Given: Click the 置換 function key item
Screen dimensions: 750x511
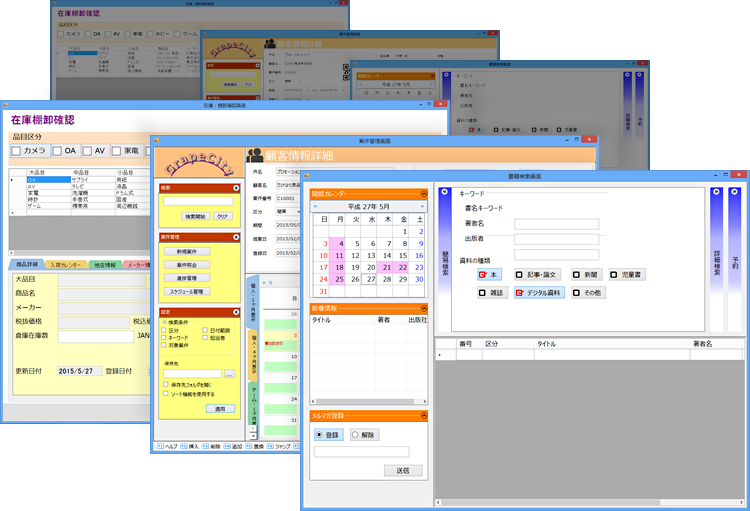Looking at the screenshot, I should point(255,446).
